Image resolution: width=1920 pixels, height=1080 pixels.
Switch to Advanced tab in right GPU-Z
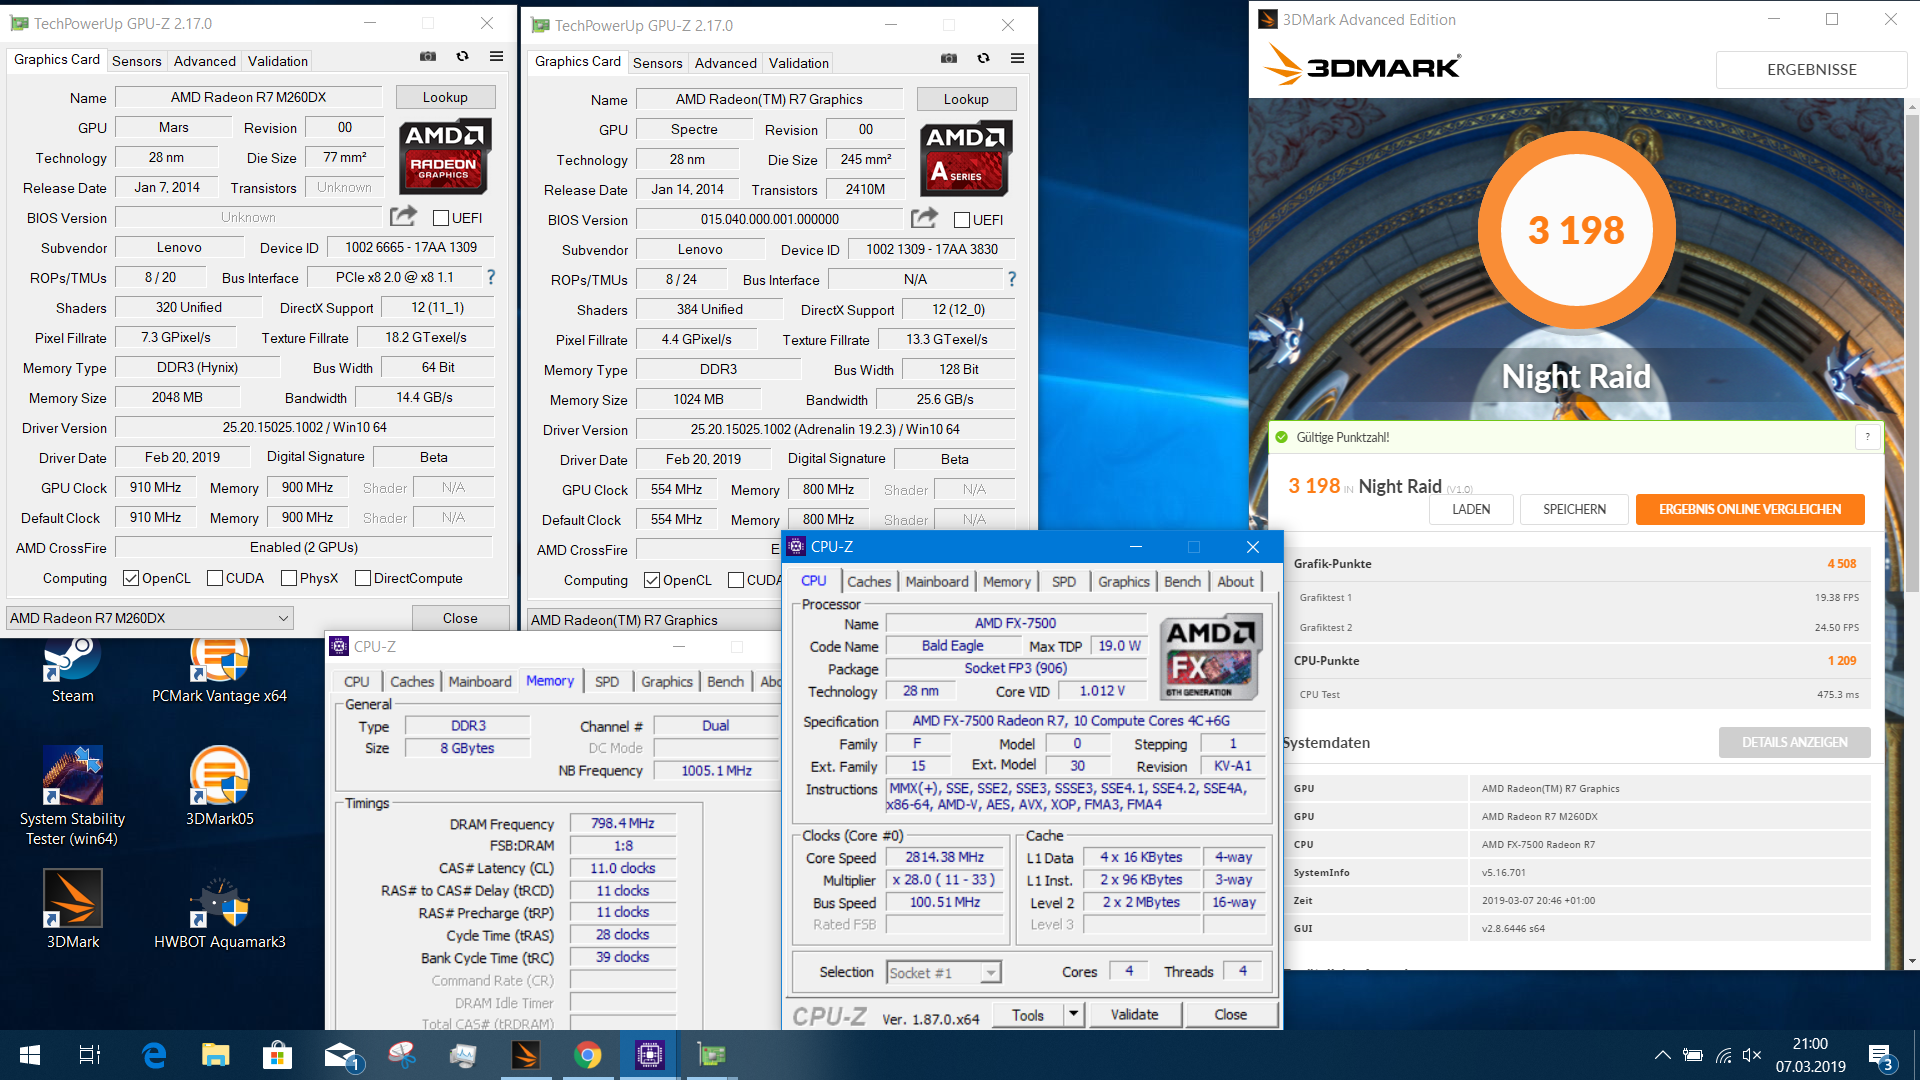click(x=725, y=63)
